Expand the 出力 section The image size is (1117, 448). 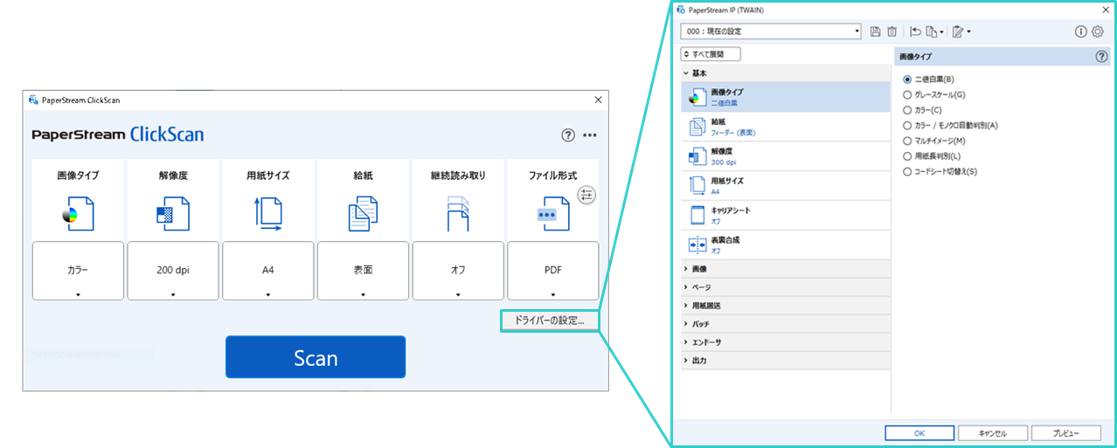click(786, 361)
